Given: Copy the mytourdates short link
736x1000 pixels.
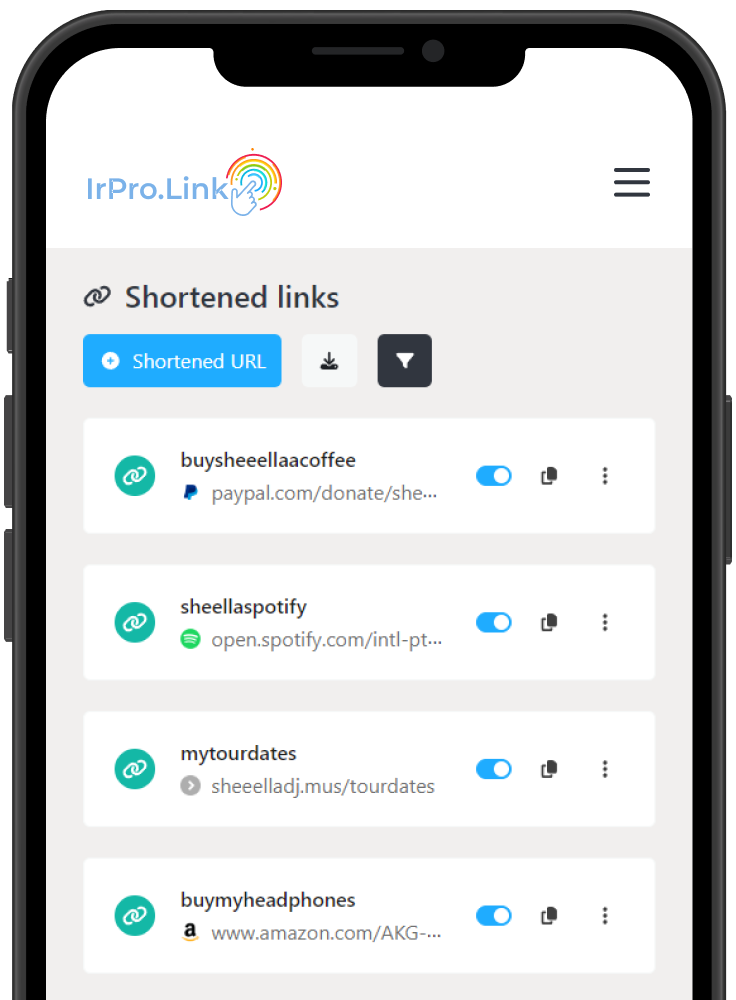Looking at the screenshot, I should (x=549, y=769).
